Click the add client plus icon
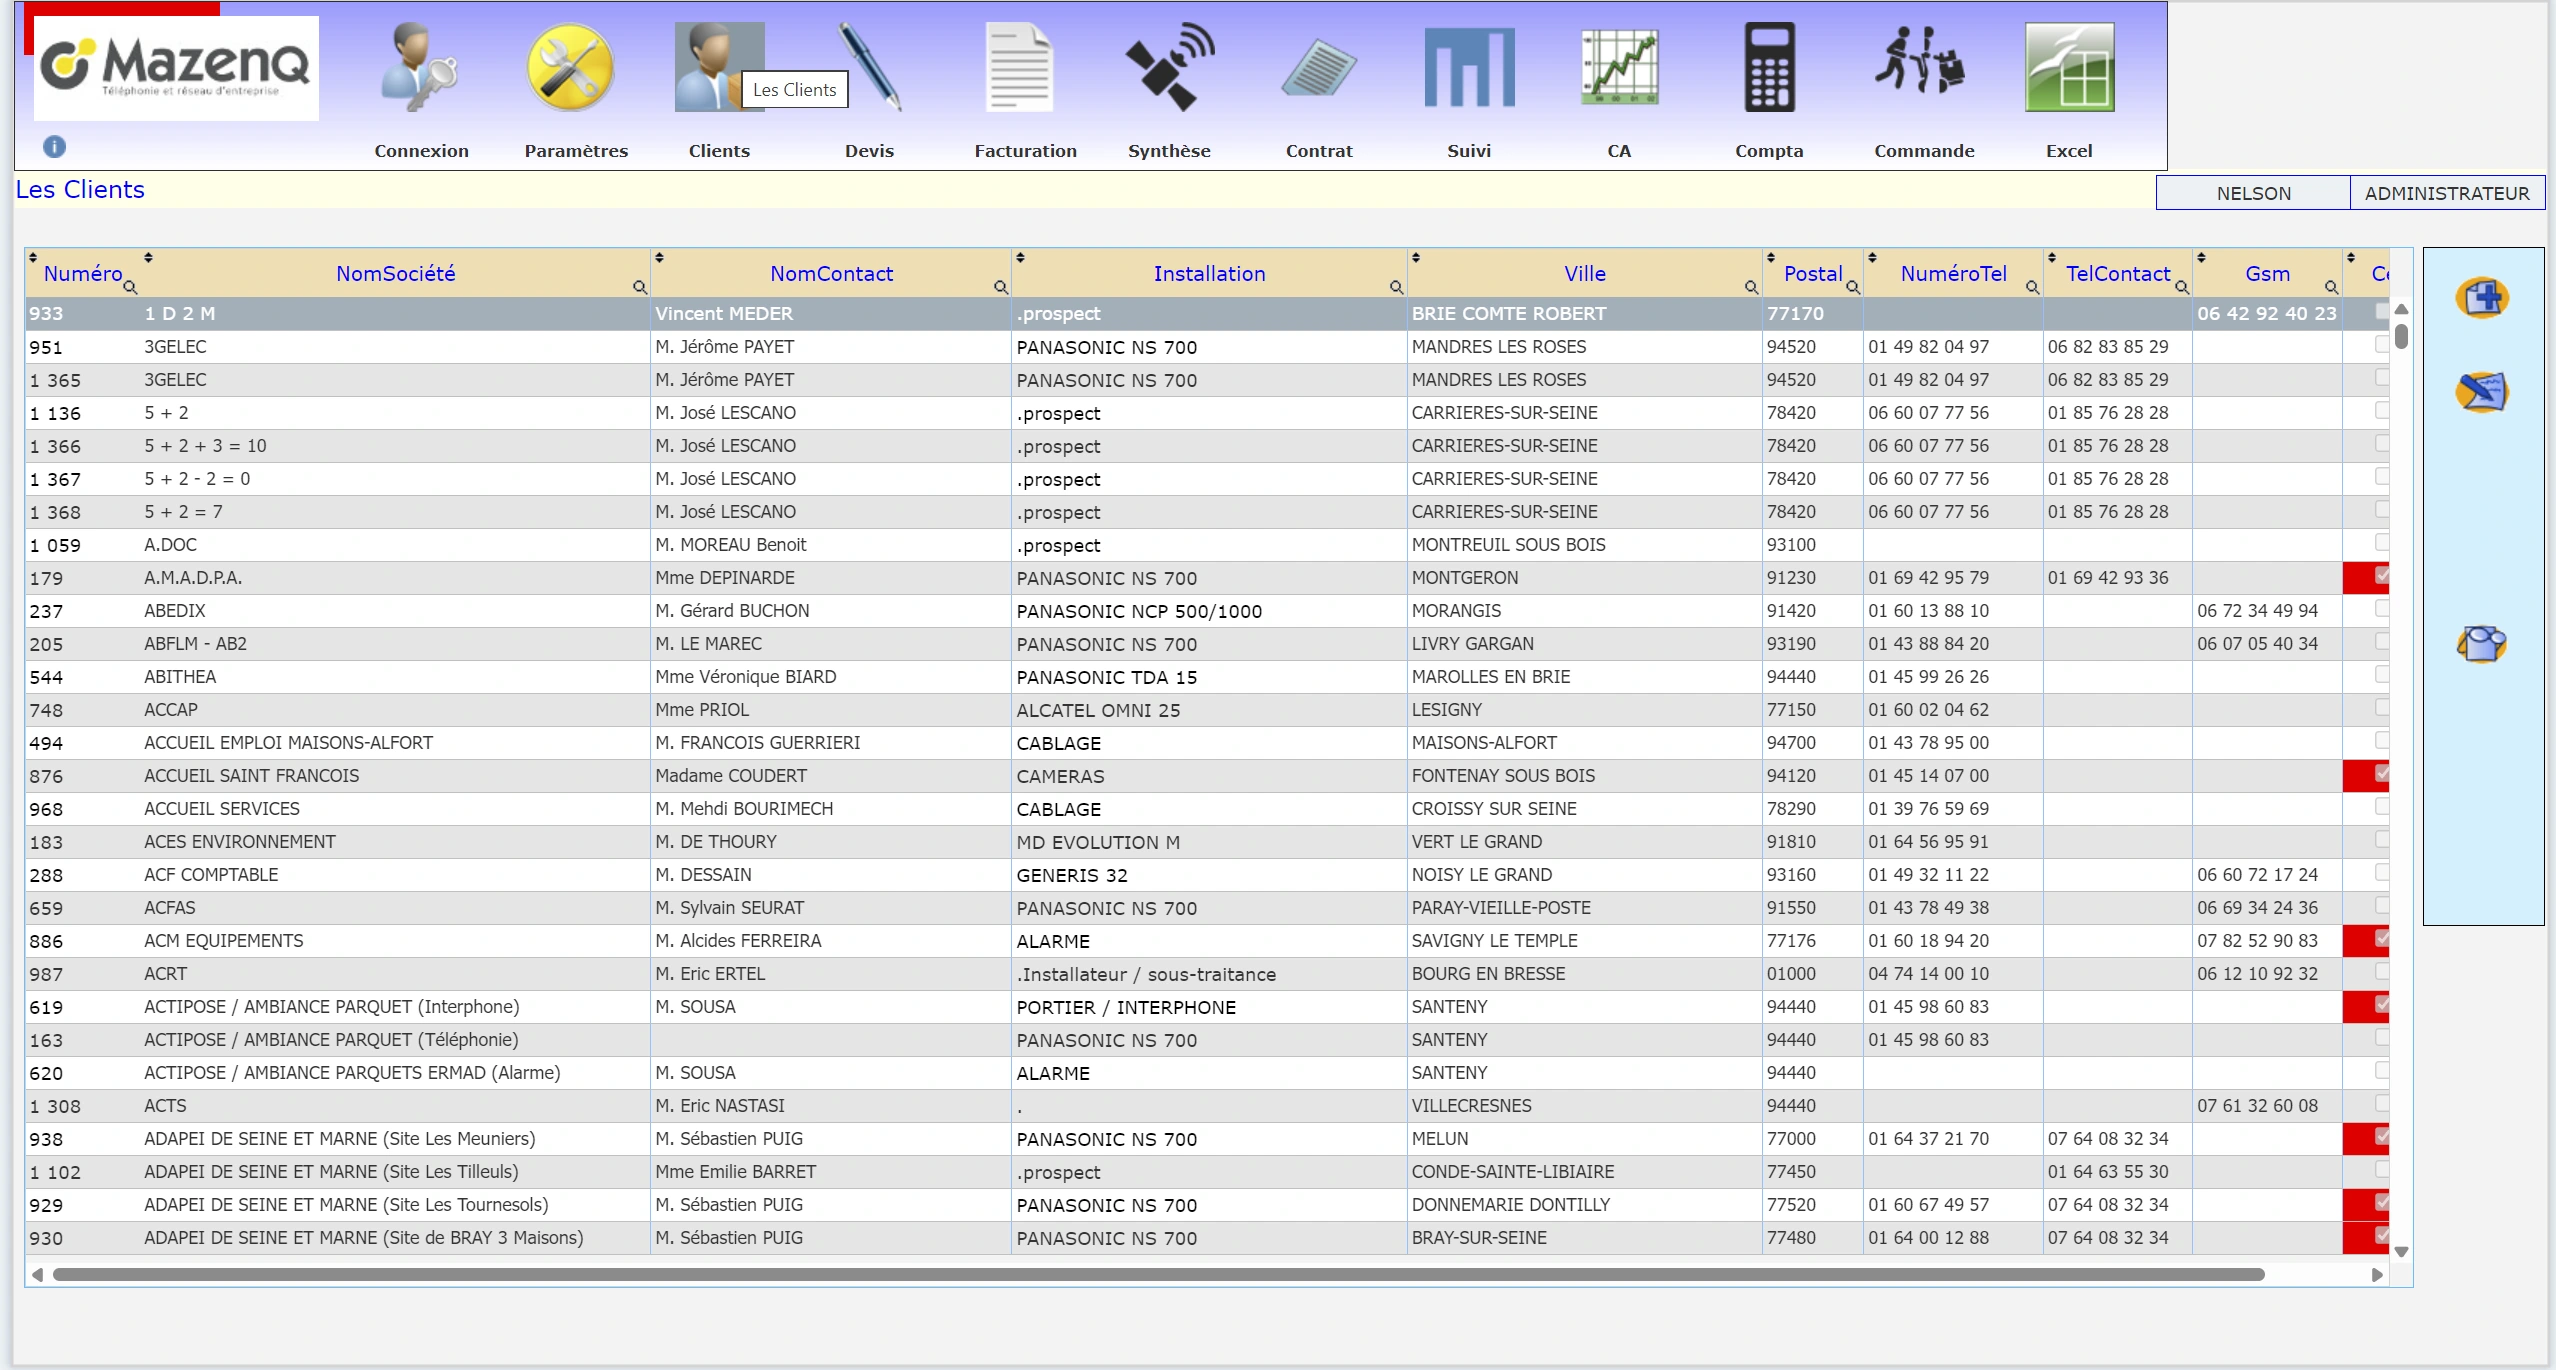Viewport: 2556px width, 1370px height. 2482,298
